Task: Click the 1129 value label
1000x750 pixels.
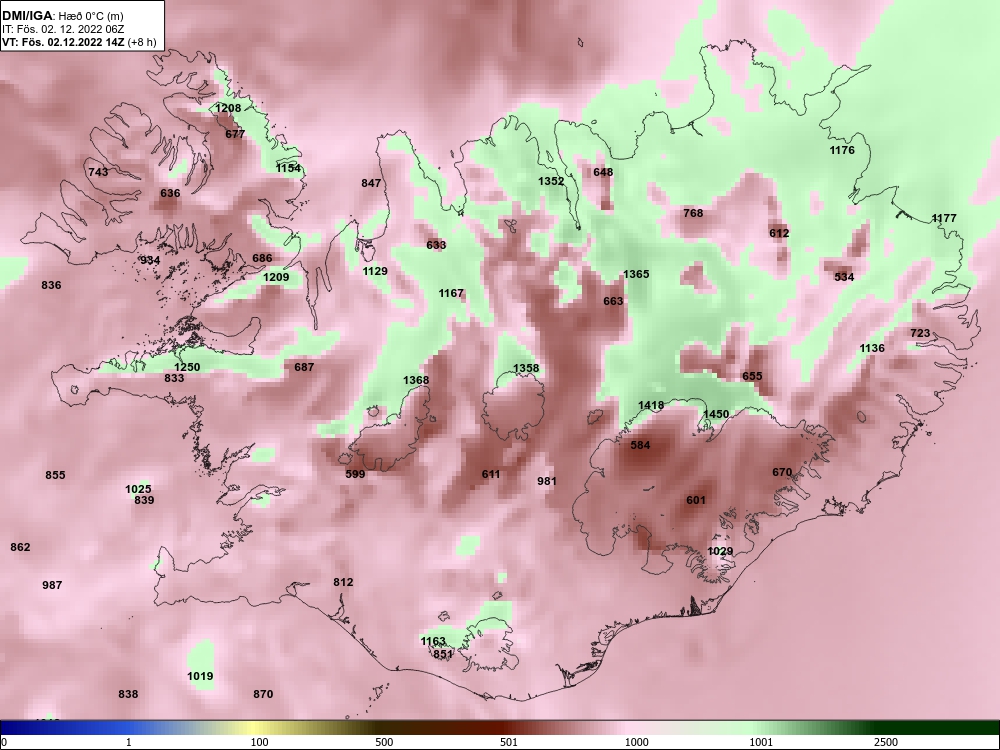Action: (375, 271)
